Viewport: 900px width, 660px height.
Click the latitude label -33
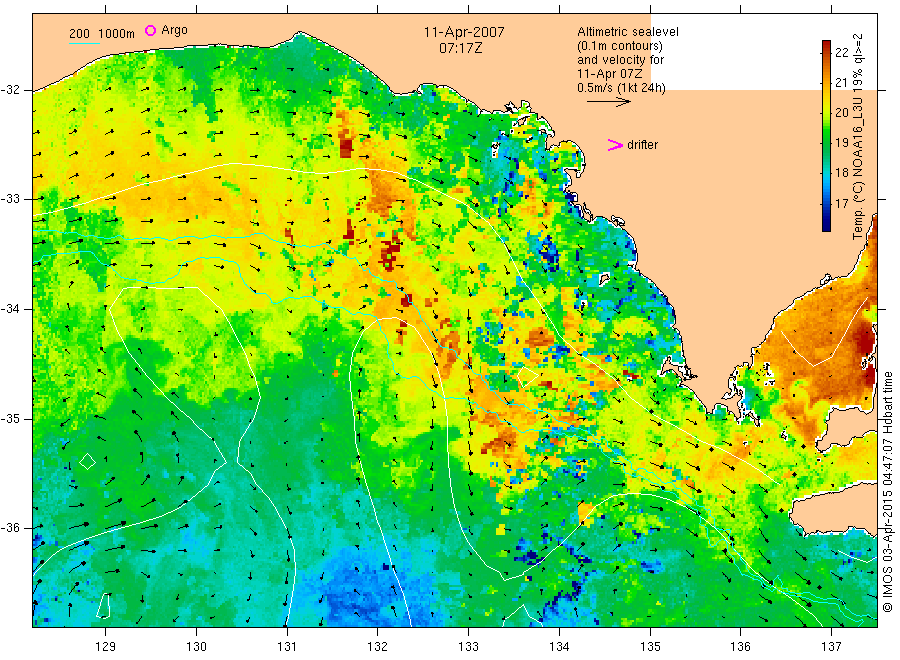10,199
